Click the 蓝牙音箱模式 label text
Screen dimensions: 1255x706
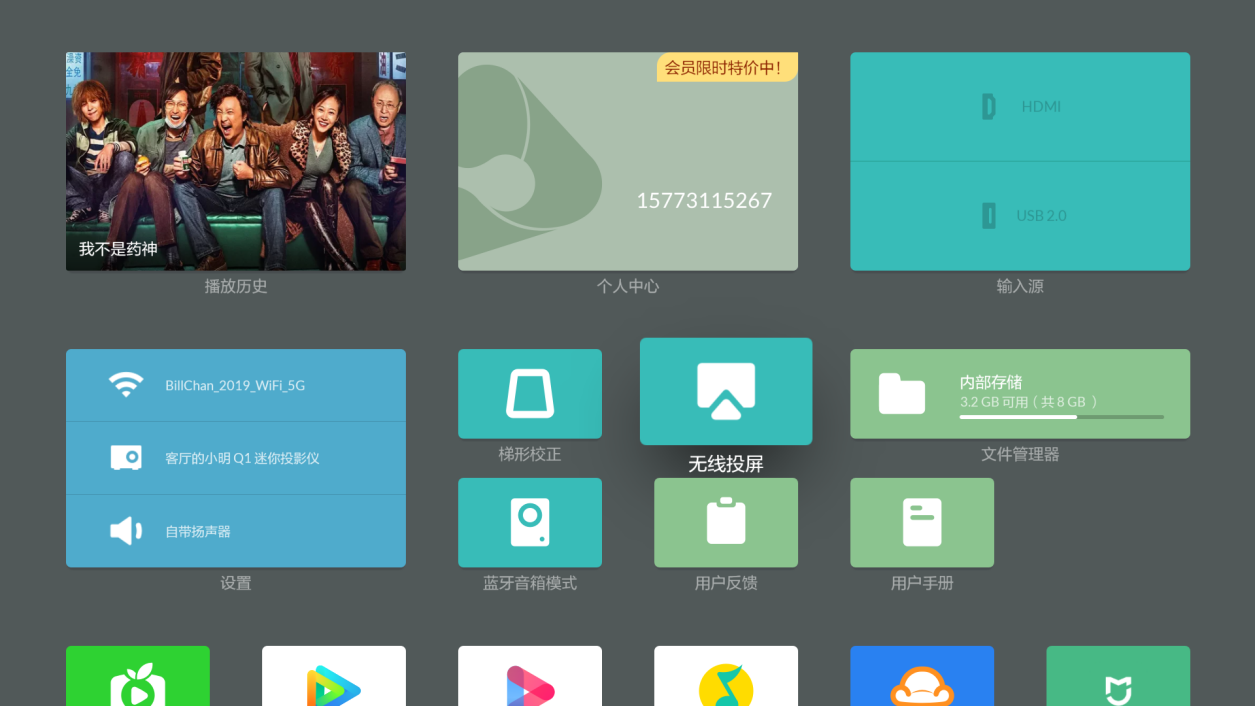point(530,583)
